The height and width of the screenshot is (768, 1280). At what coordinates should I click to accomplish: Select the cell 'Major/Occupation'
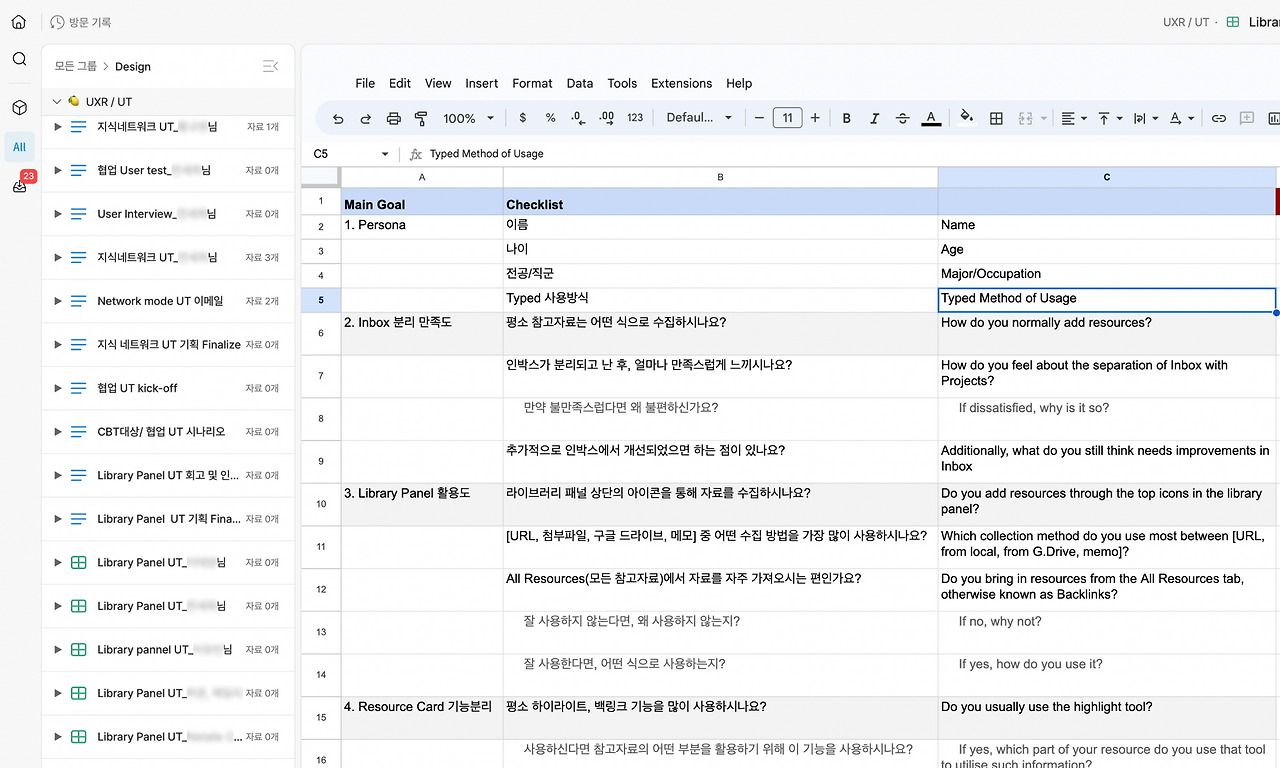(x=1107, y=274)
